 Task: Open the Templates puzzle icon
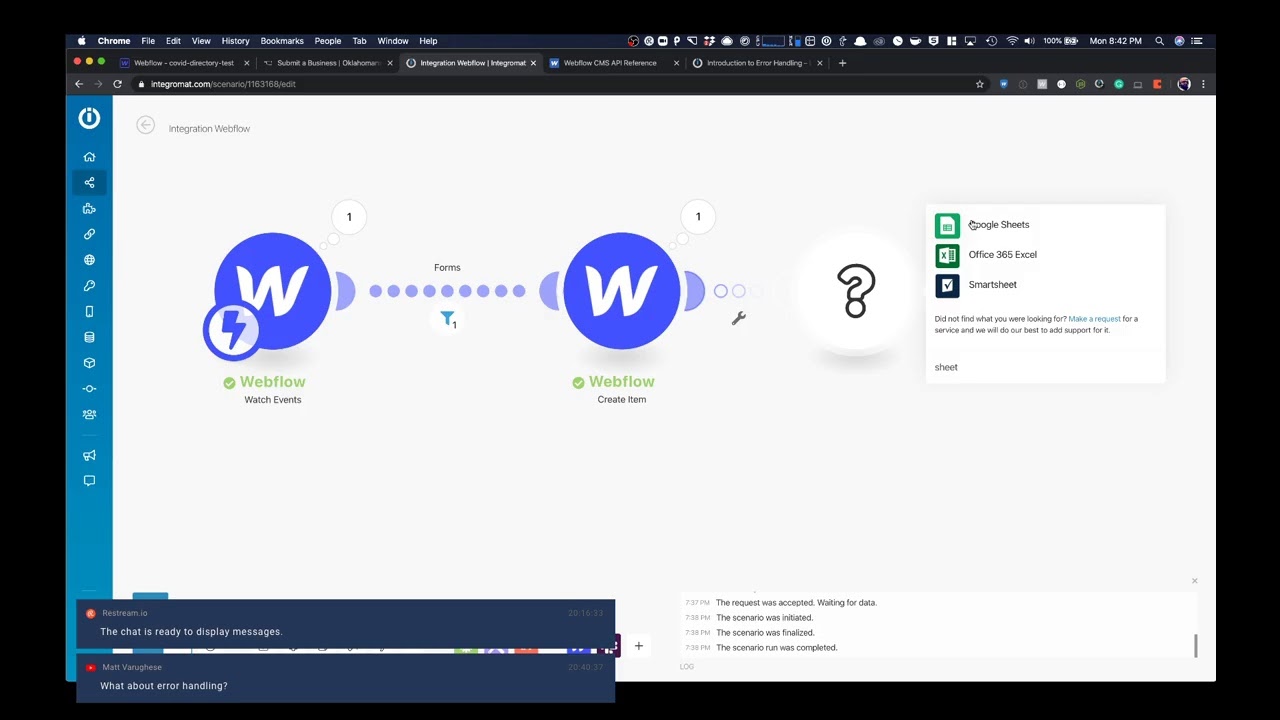[x=89, y=208]
